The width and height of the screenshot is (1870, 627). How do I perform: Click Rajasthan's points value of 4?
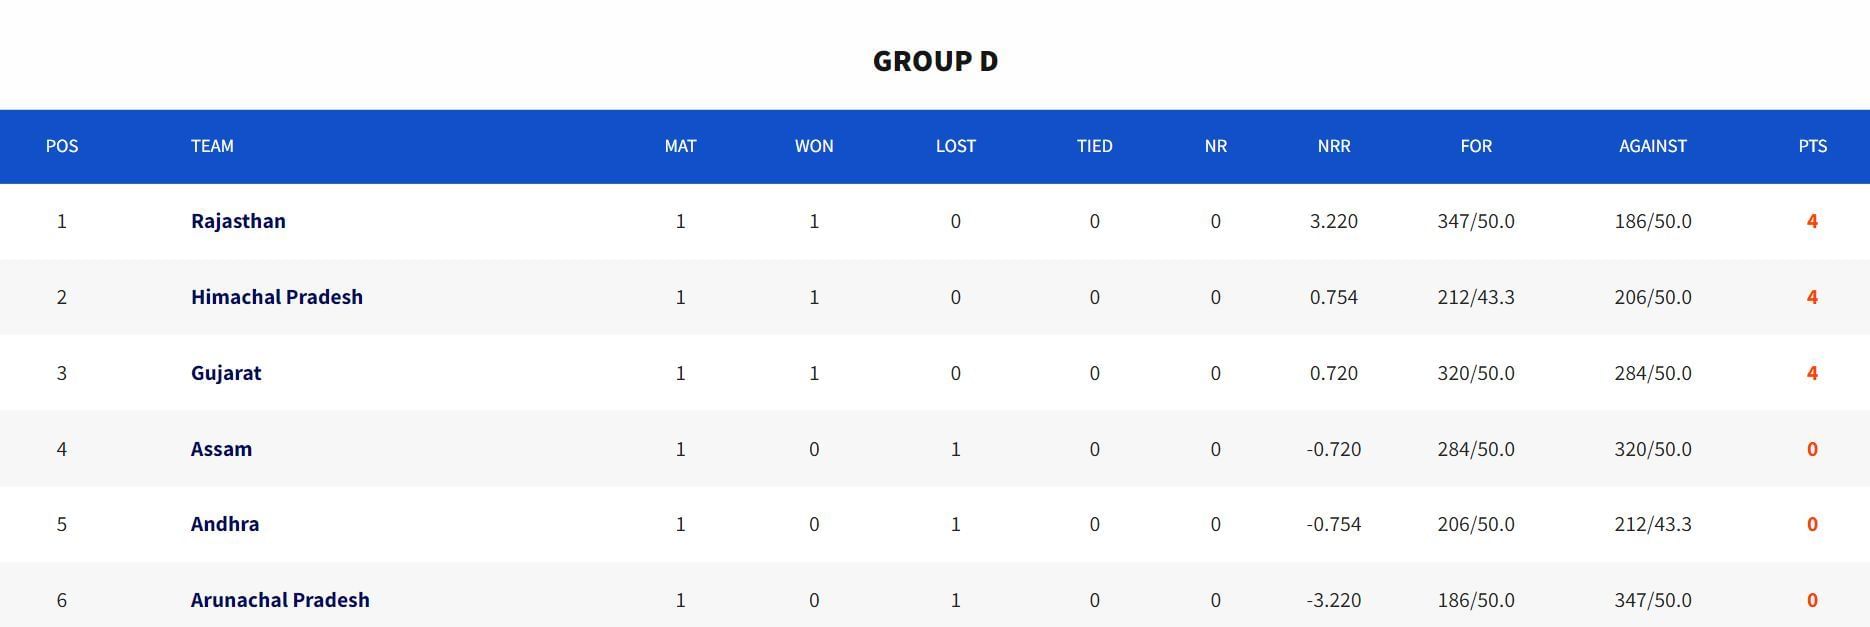pyautogui.click(x=1812, y=221)
